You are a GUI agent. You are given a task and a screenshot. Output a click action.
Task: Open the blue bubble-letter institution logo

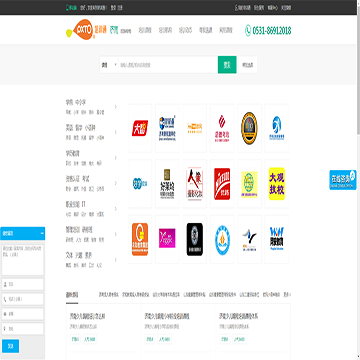140,184
